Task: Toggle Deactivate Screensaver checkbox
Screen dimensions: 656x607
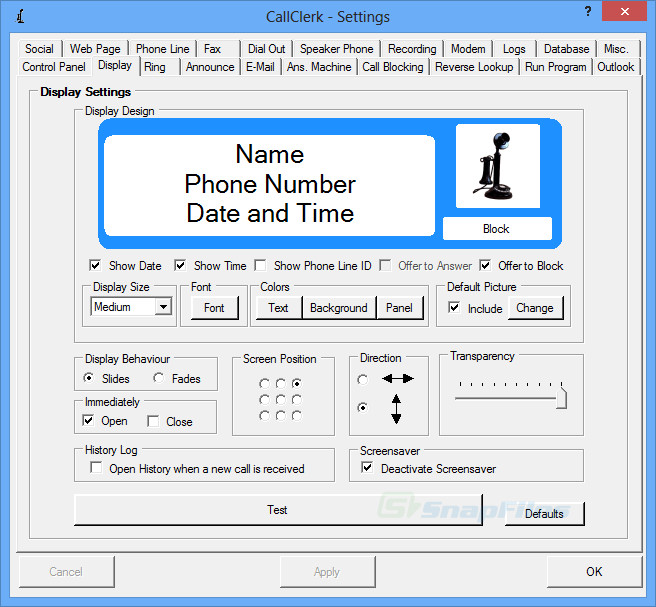Action: 367,467
